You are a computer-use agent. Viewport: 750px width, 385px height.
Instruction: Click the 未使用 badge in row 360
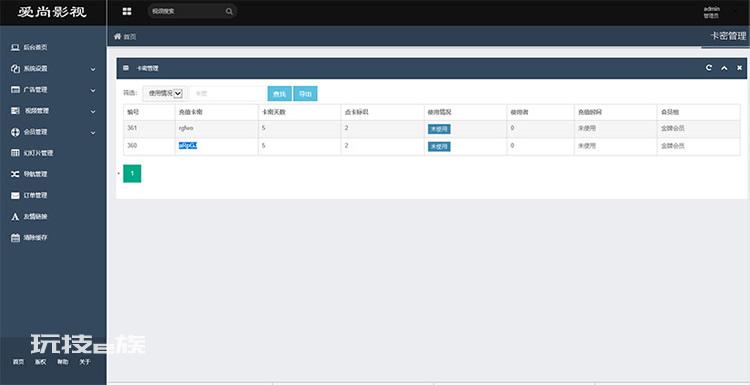click(439, 146)
